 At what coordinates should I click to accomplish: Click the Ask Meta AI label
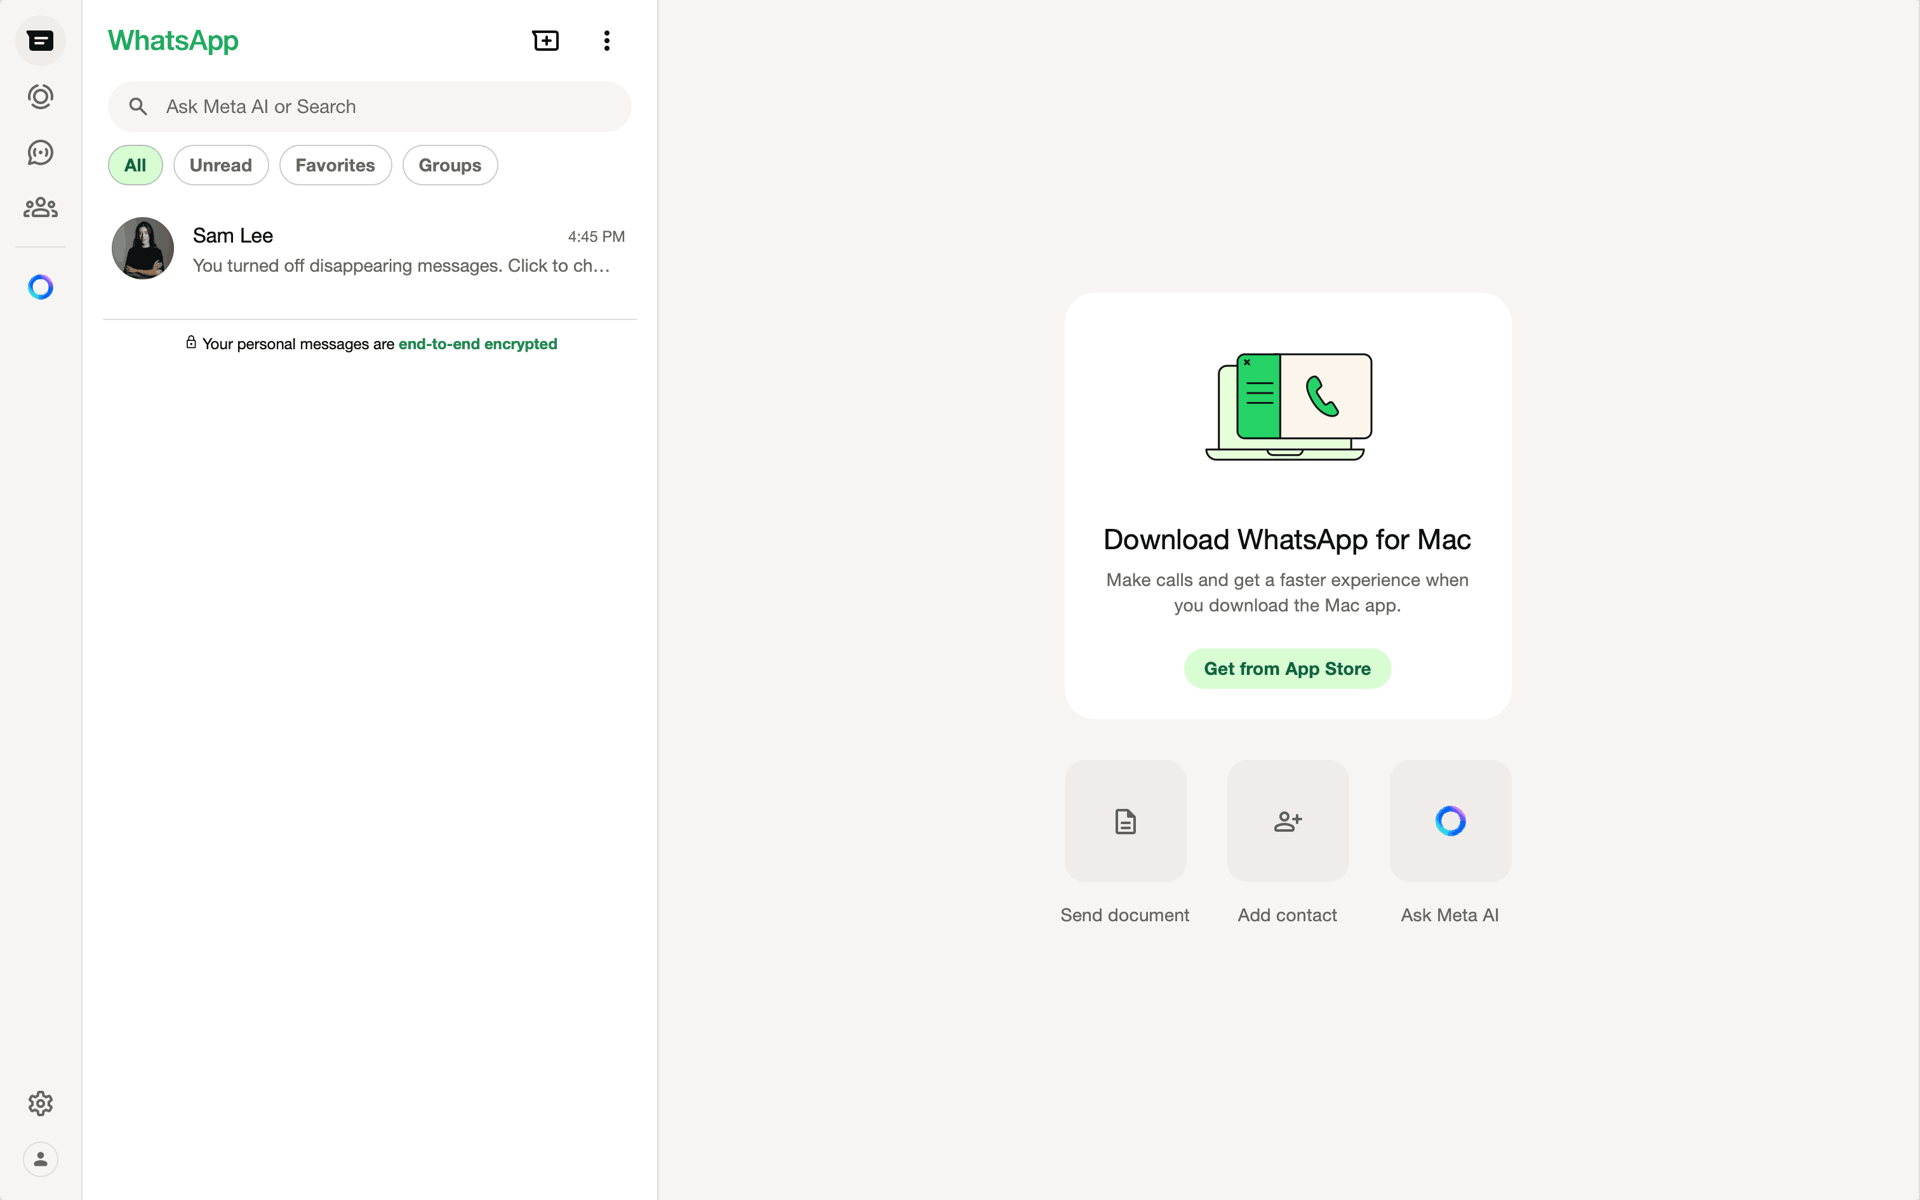pyautogui.click(x=1450, y=915)
